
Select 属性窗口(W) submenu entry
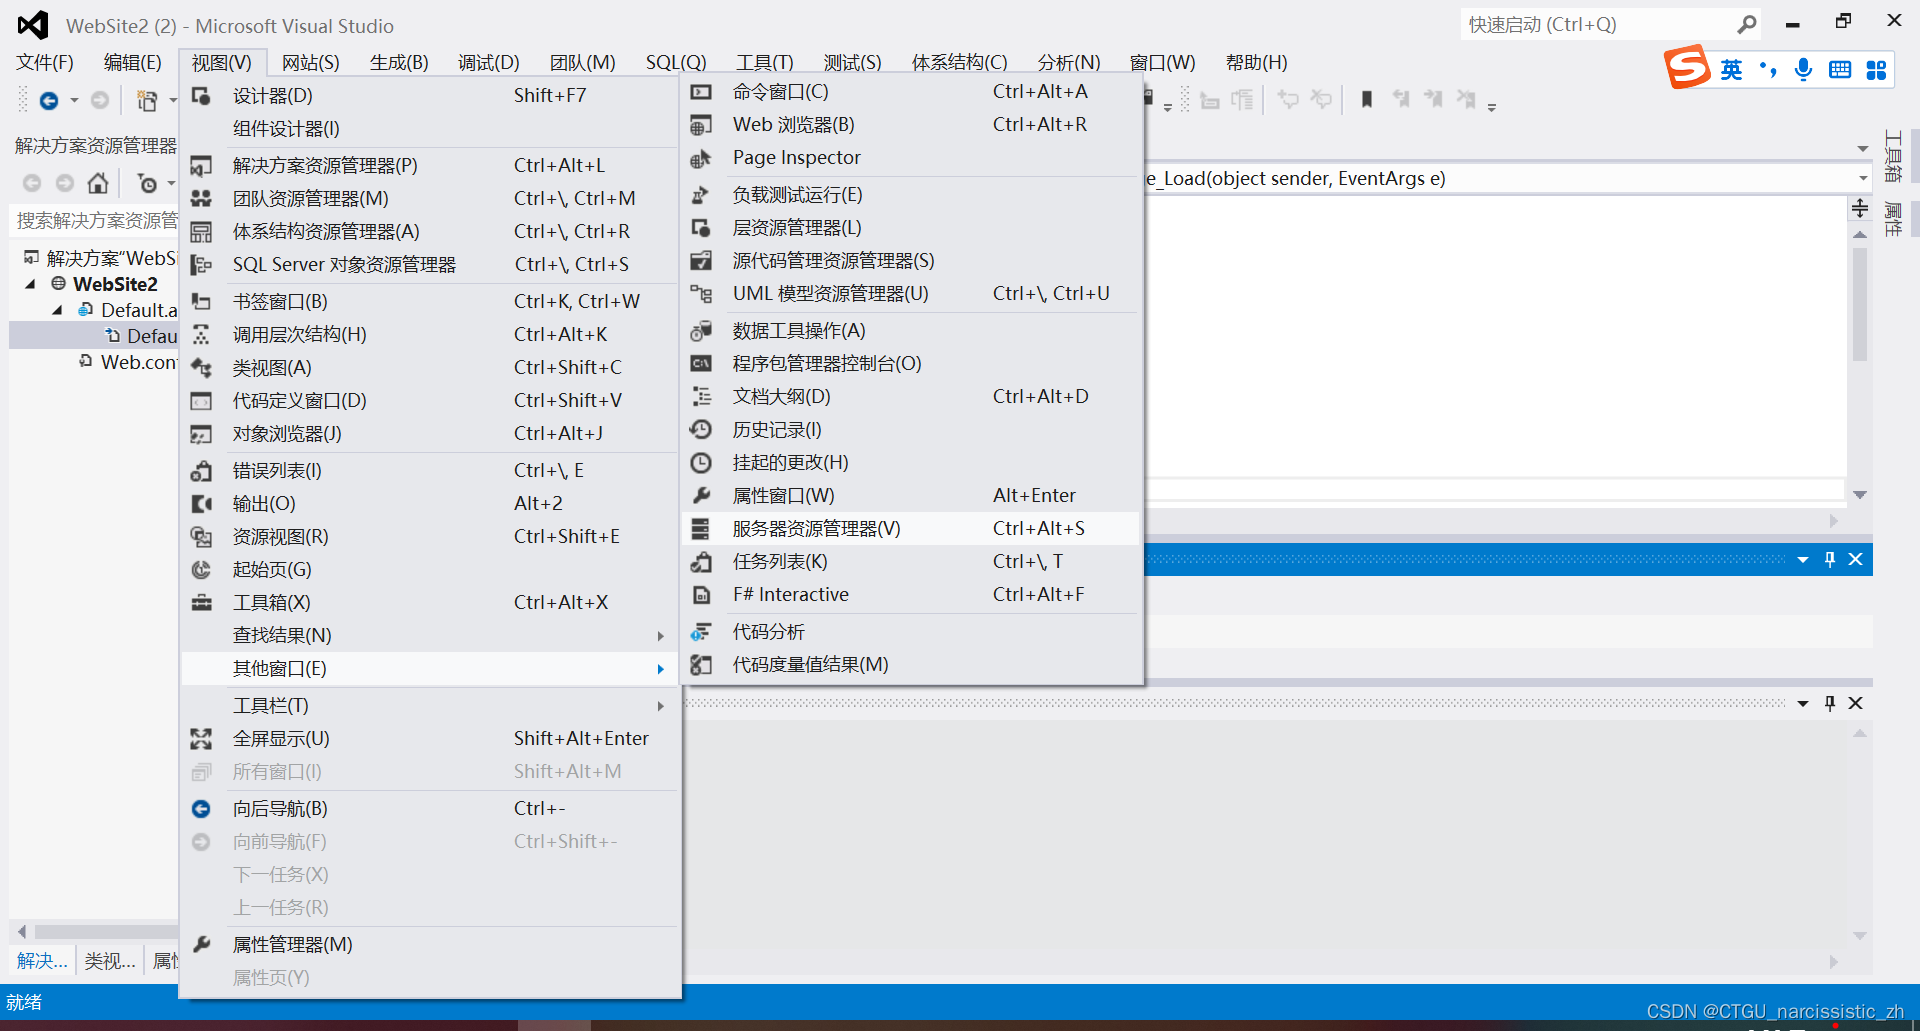tap(911, 496)
